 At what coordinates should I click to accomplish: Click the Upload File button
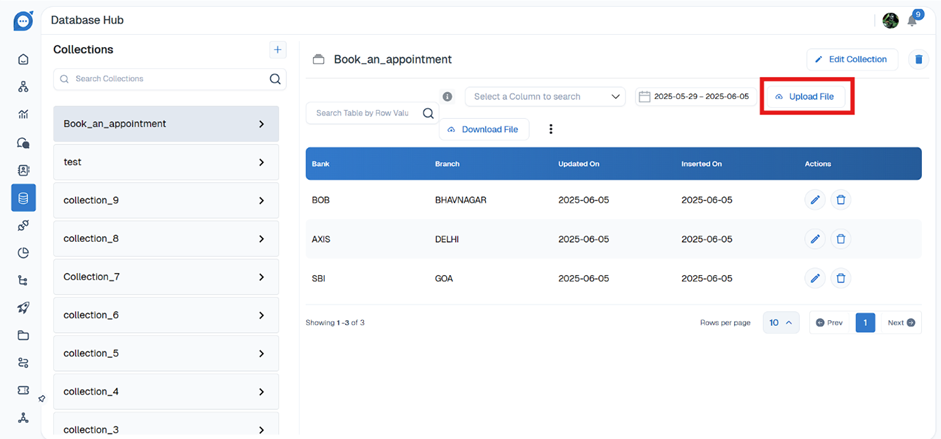(x=806, y=97)
